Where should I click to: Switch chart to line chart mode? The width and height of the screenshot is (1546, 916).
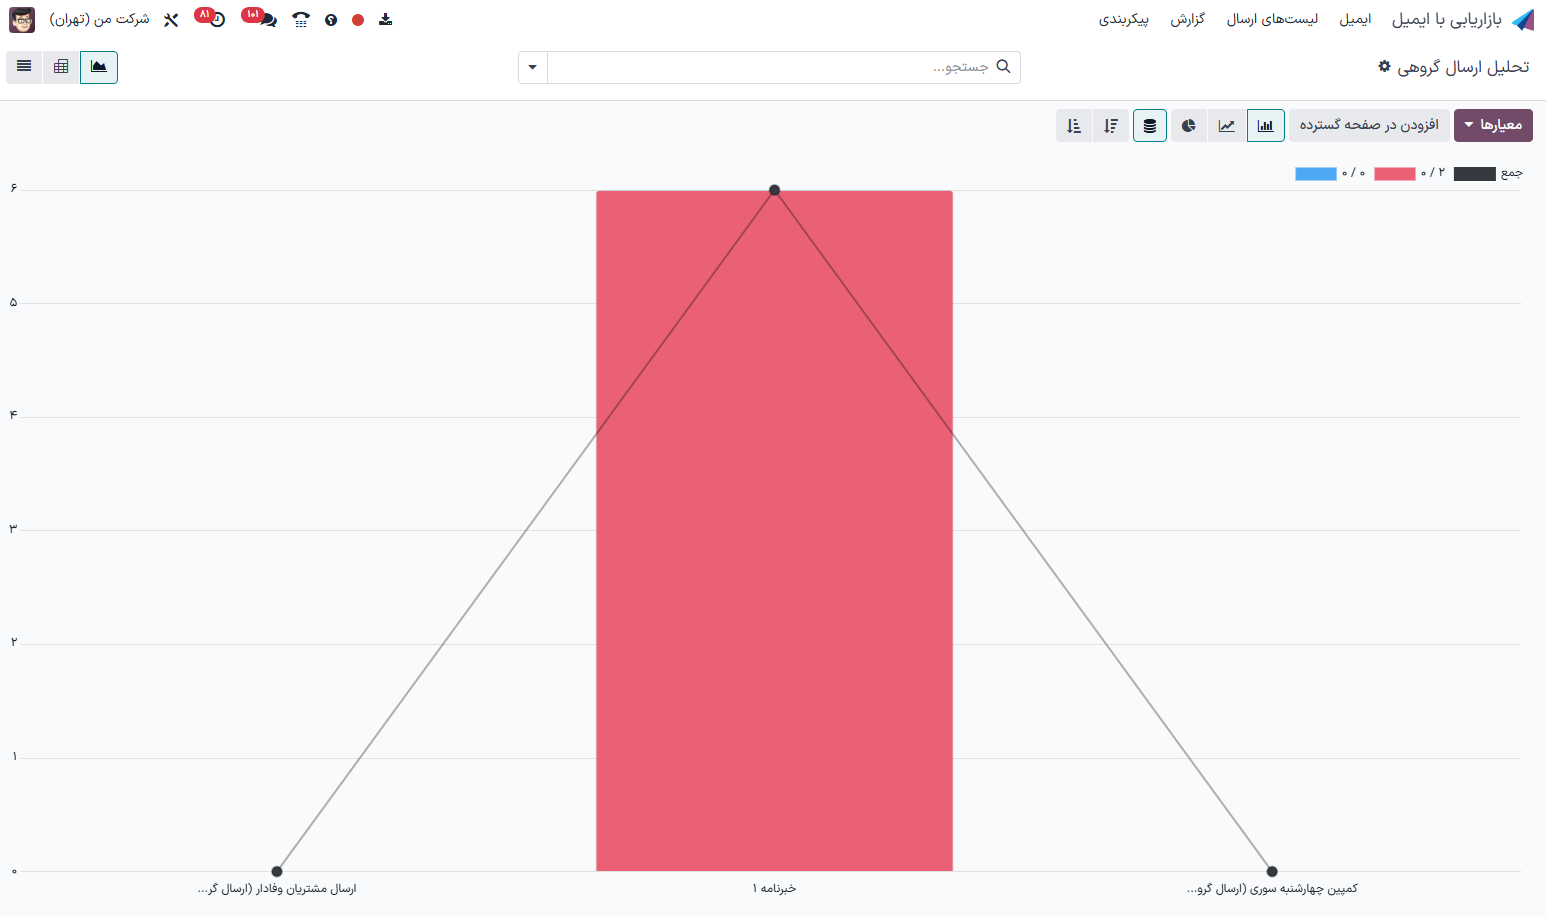[1227, 126]
